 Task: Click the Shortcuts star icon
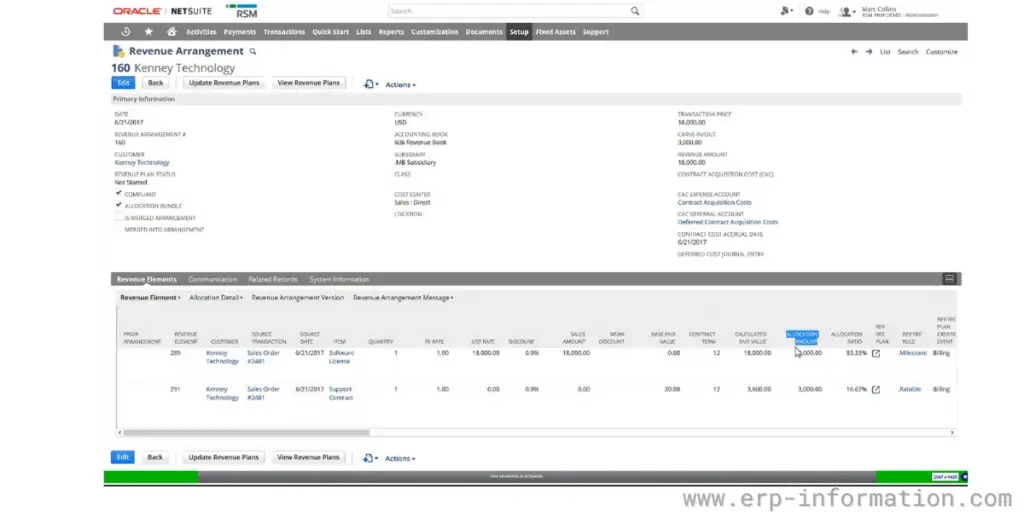149,32
